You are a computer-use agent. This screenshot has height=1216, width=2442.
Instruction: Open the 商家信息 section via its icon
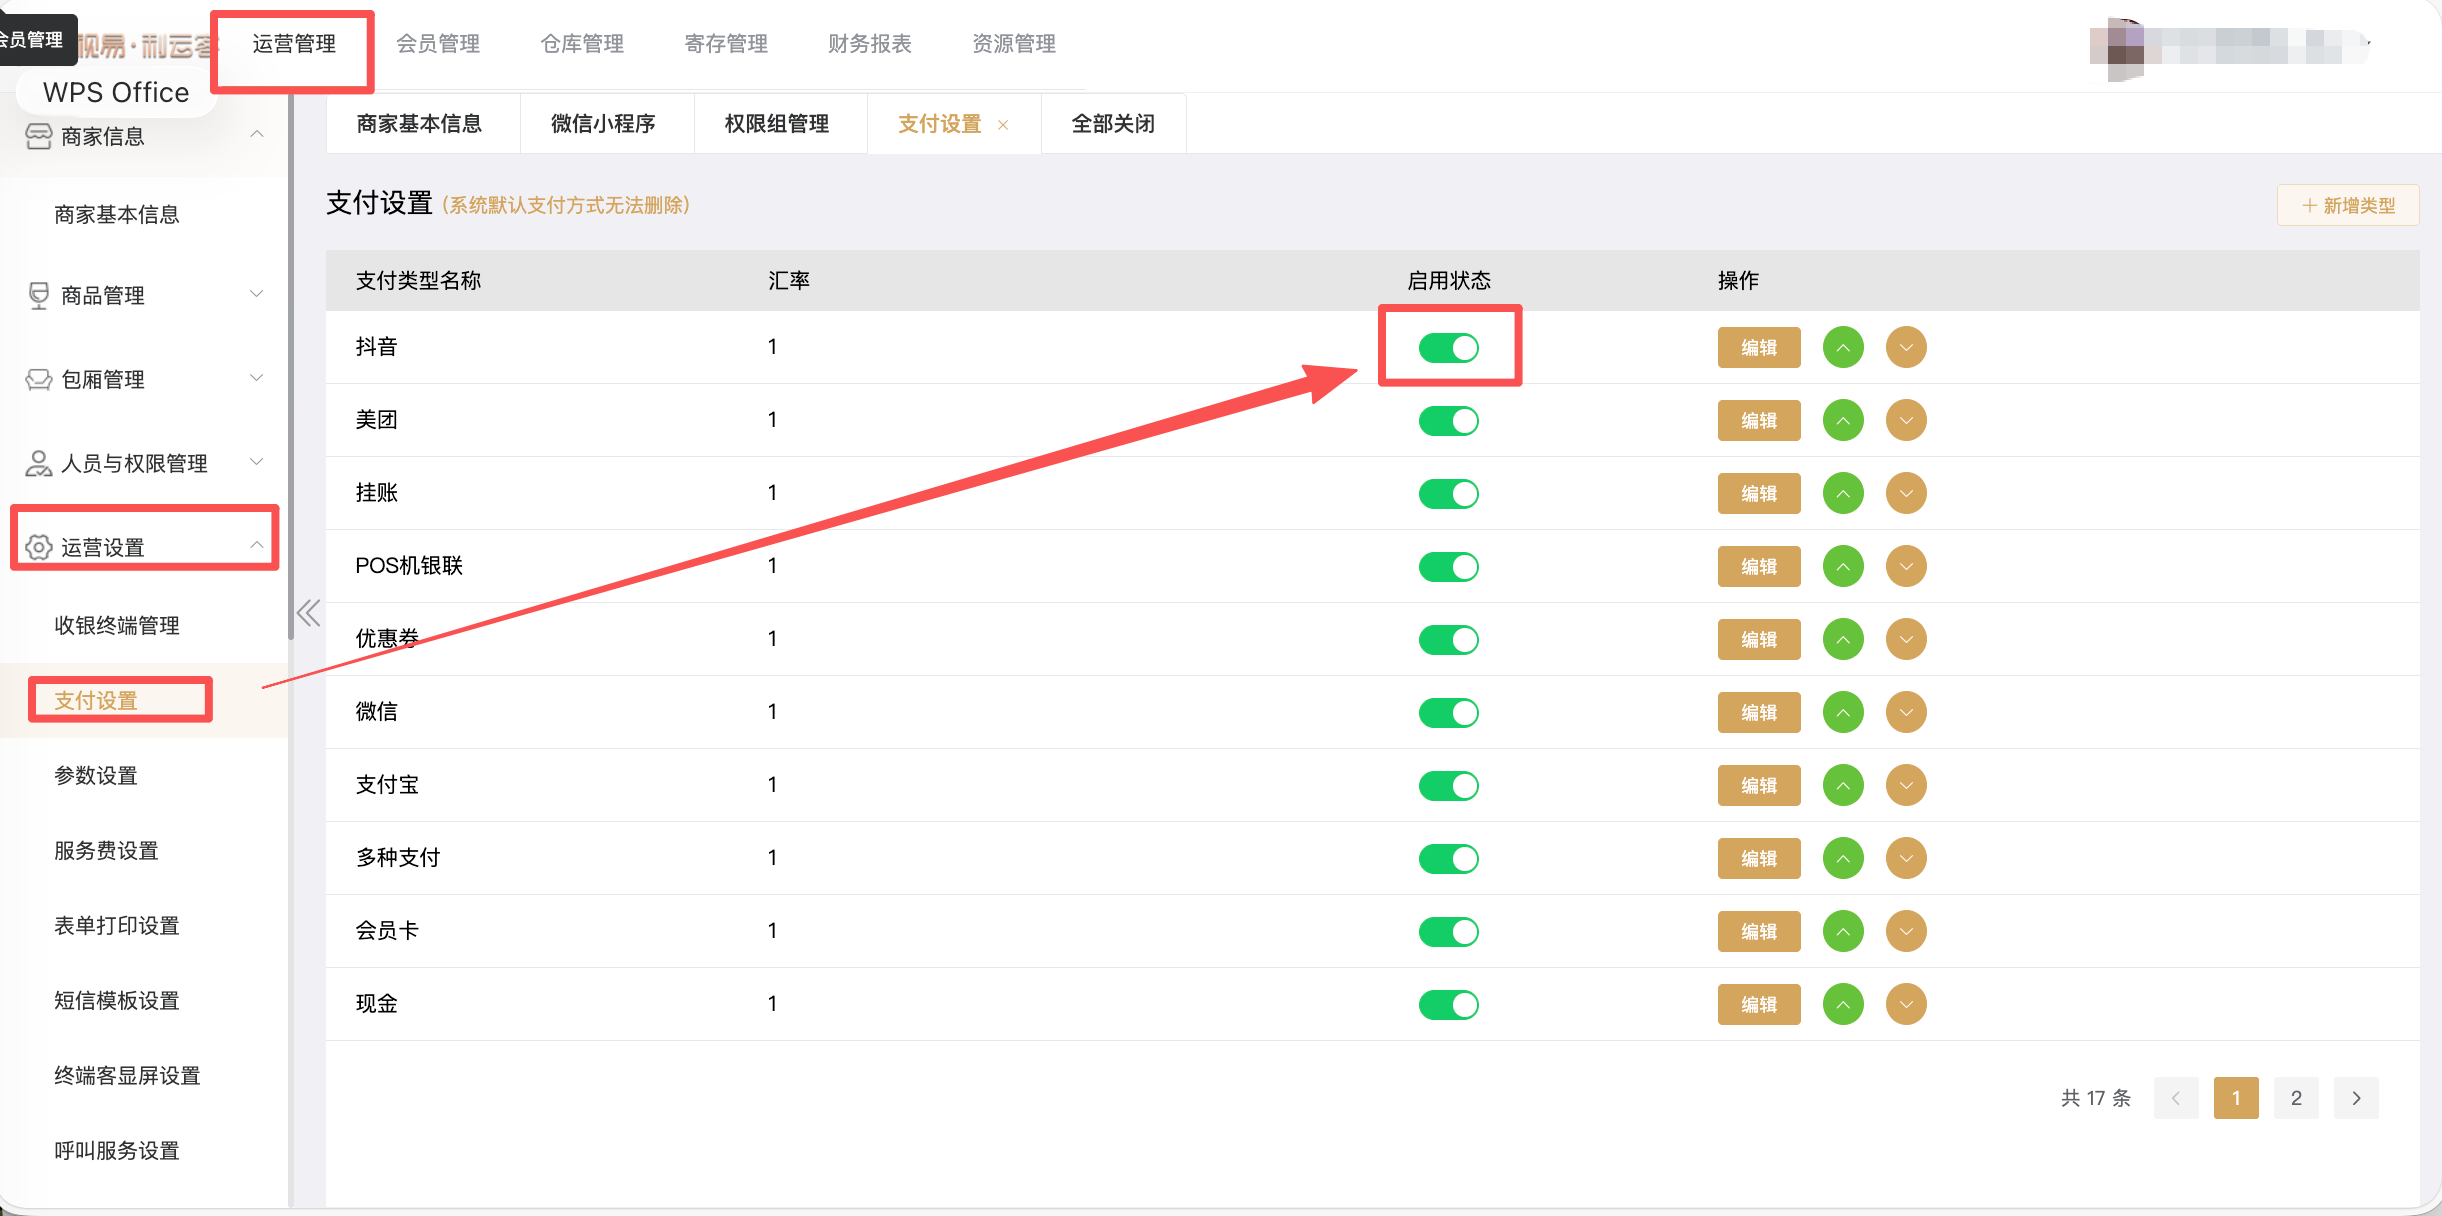[x=37, y=136]
